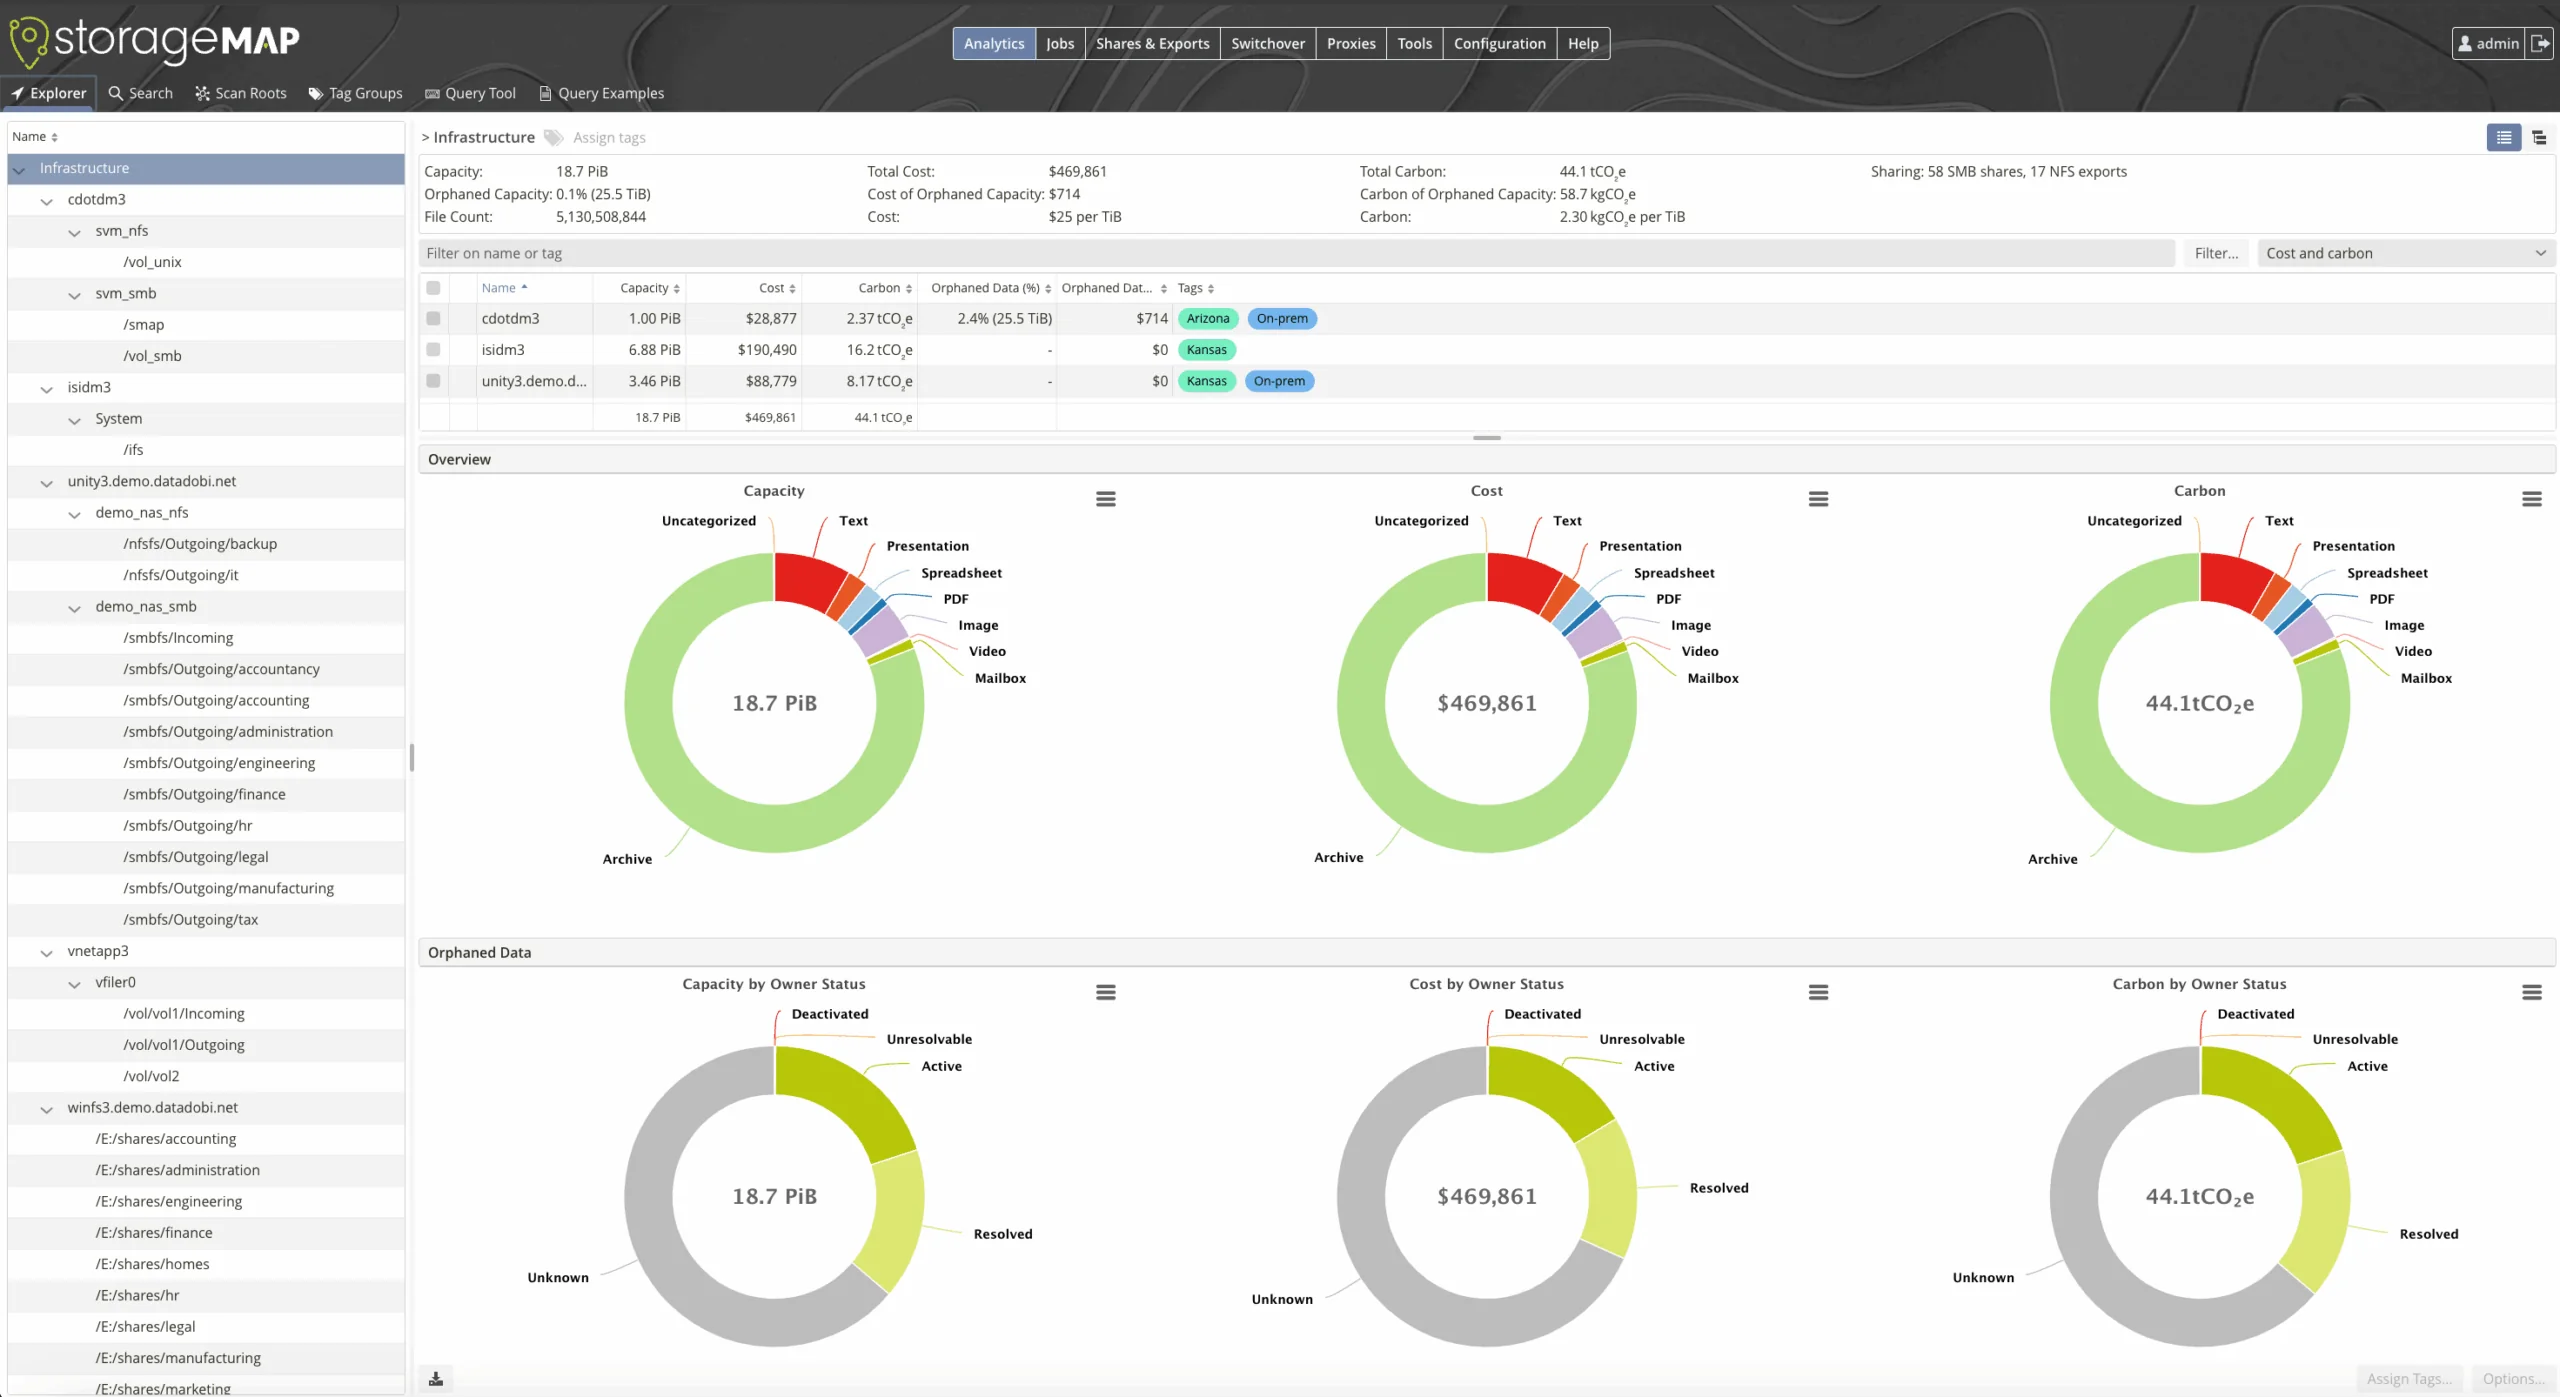Image resolution: width=2560 pixels, height=1397 pixels.
Task: Open the Query Tool
Action: pos(470,92)
